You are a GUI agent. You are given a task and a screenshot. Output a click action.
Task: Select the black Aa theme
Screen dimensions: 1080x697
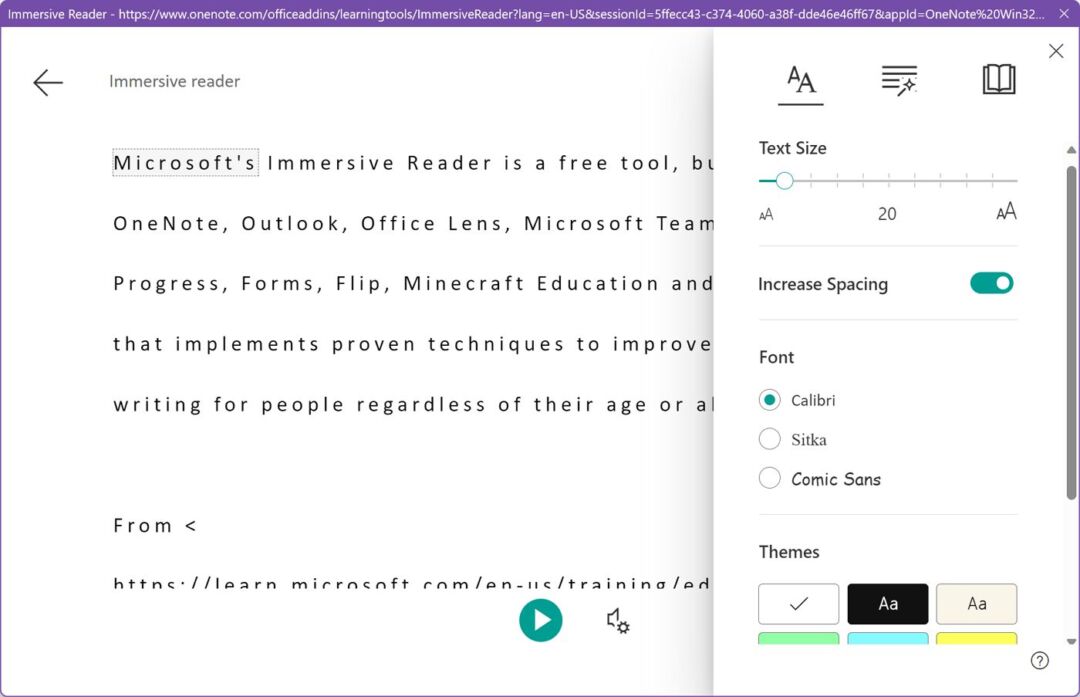tap(887, 603)
